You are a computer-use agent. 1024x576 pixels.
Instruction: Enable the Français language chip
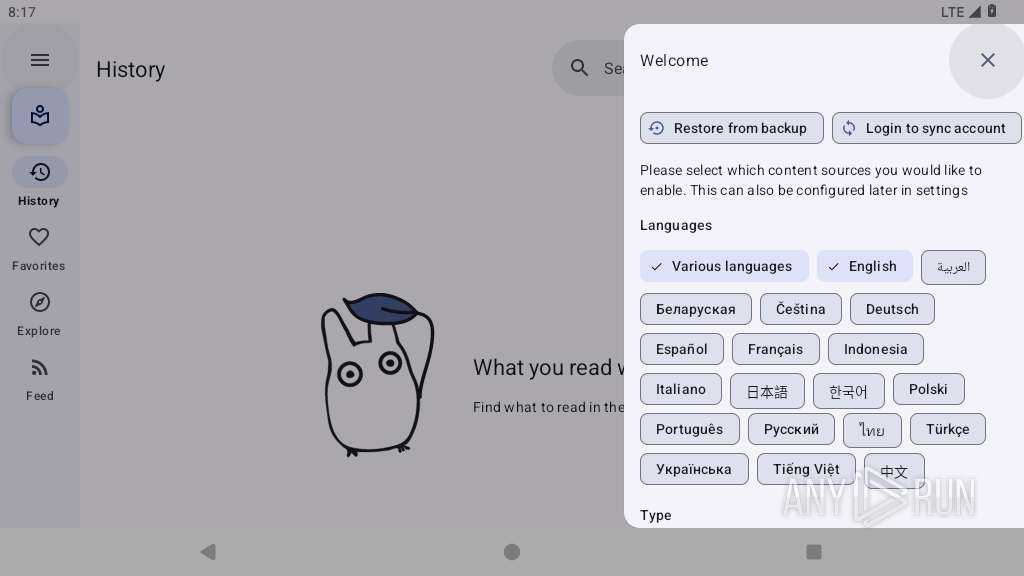(775, 349)
